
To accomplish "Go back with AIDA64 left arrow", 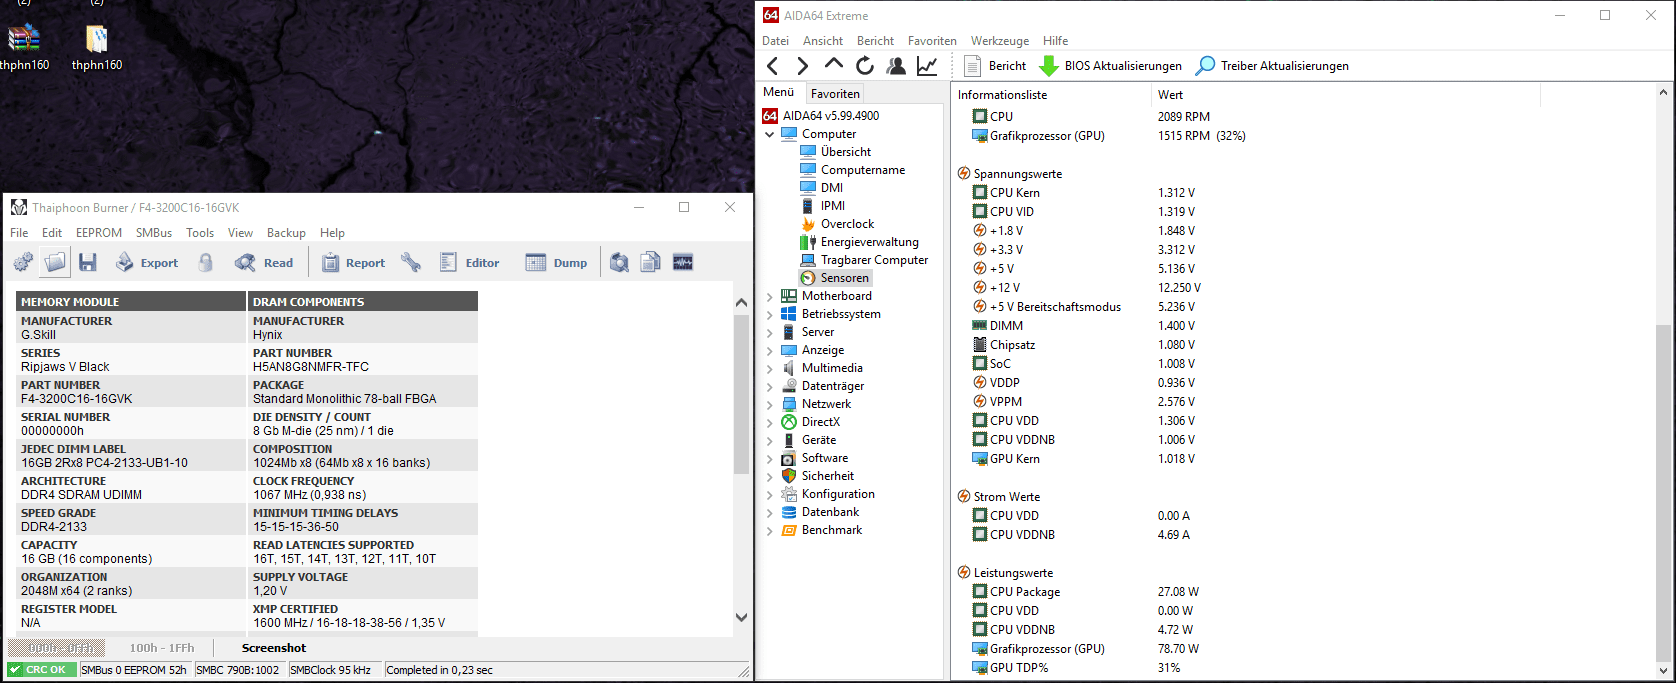I will pos(772,66).
